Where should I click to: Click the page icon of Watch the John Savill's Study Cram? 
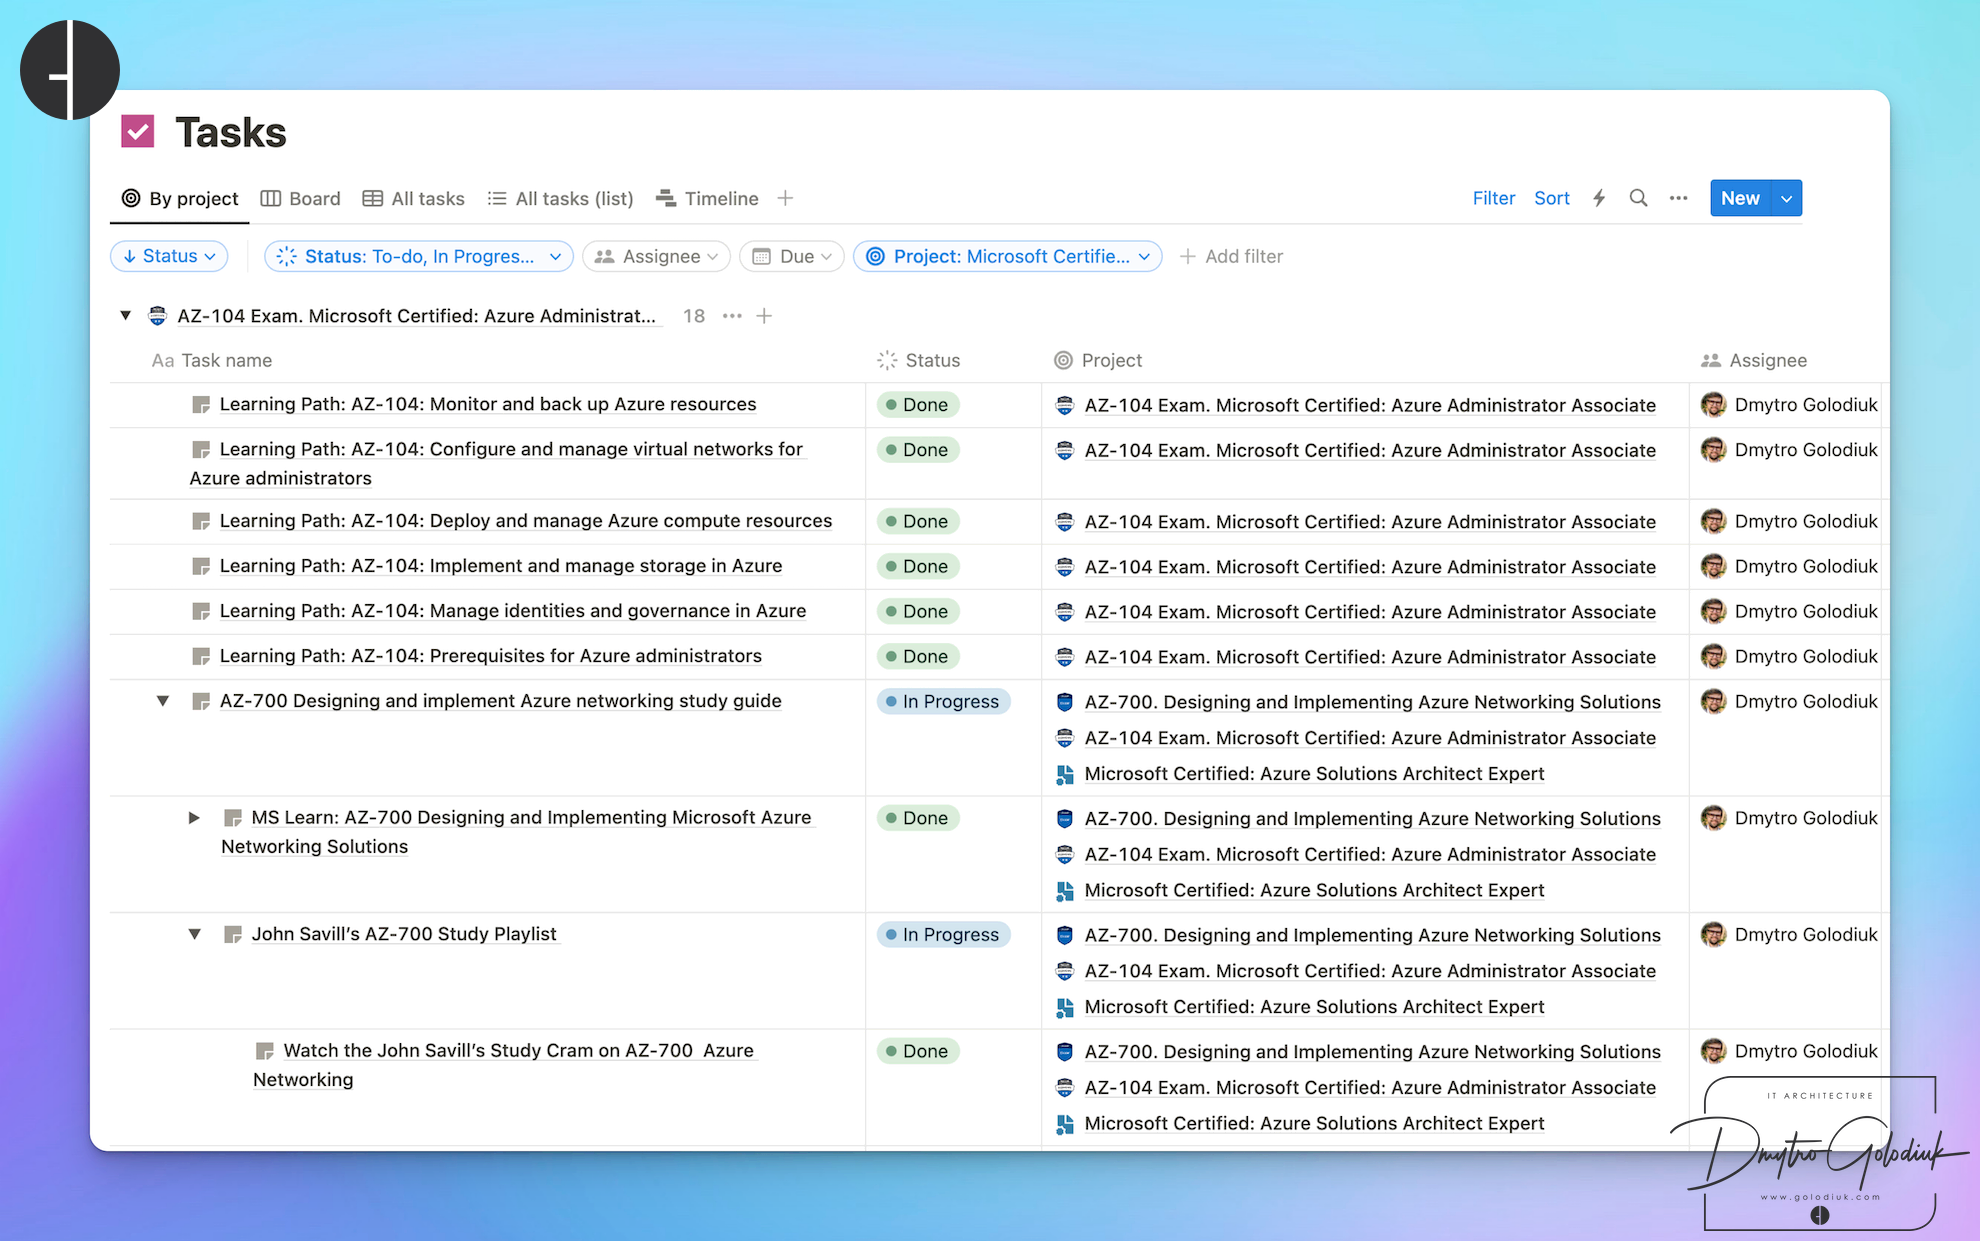(x=265, y=1051)
